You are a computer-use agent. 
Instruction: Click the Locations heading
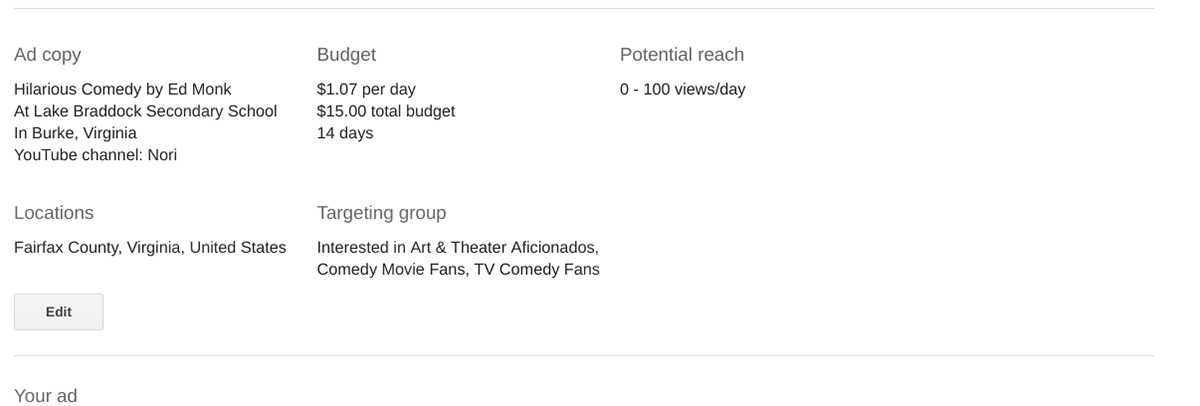click(x=54, y=213)
